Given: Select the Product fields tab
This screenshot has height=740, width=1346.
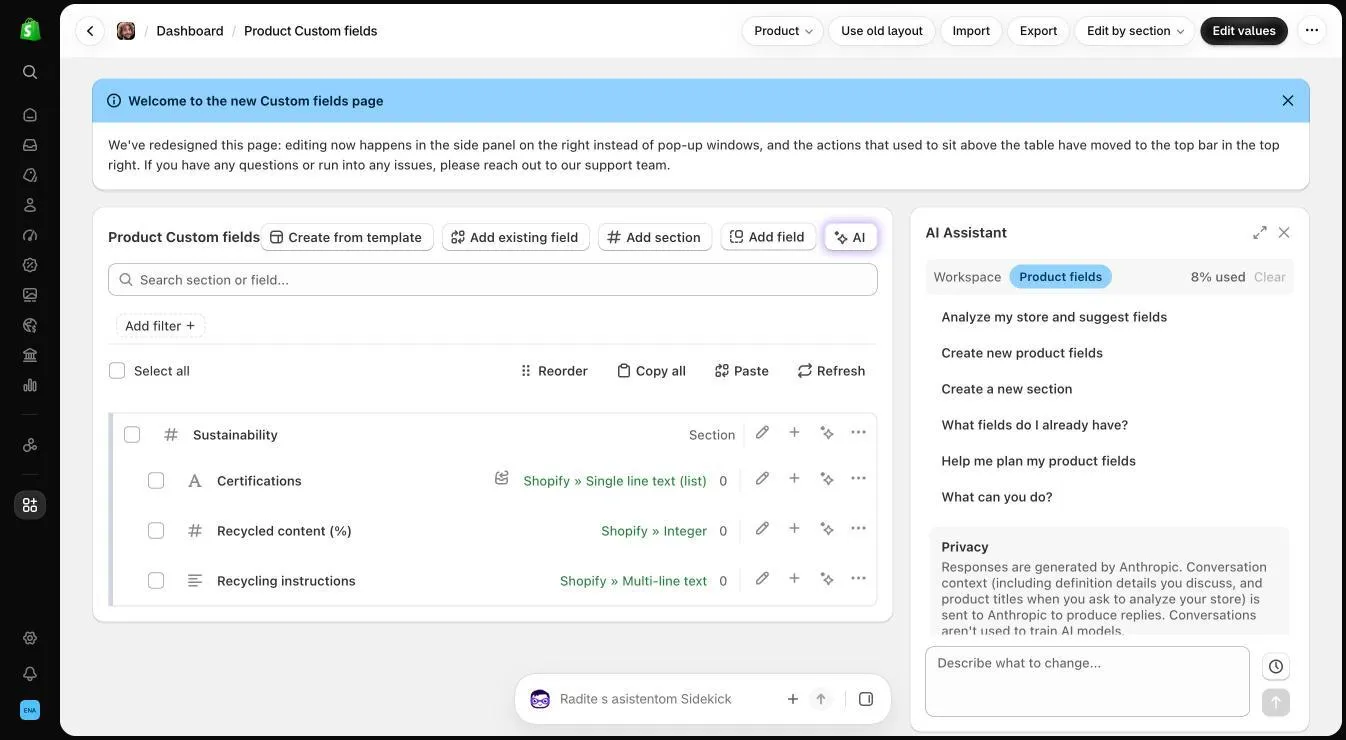Looking at the screenshot, I should [1060, 277].
